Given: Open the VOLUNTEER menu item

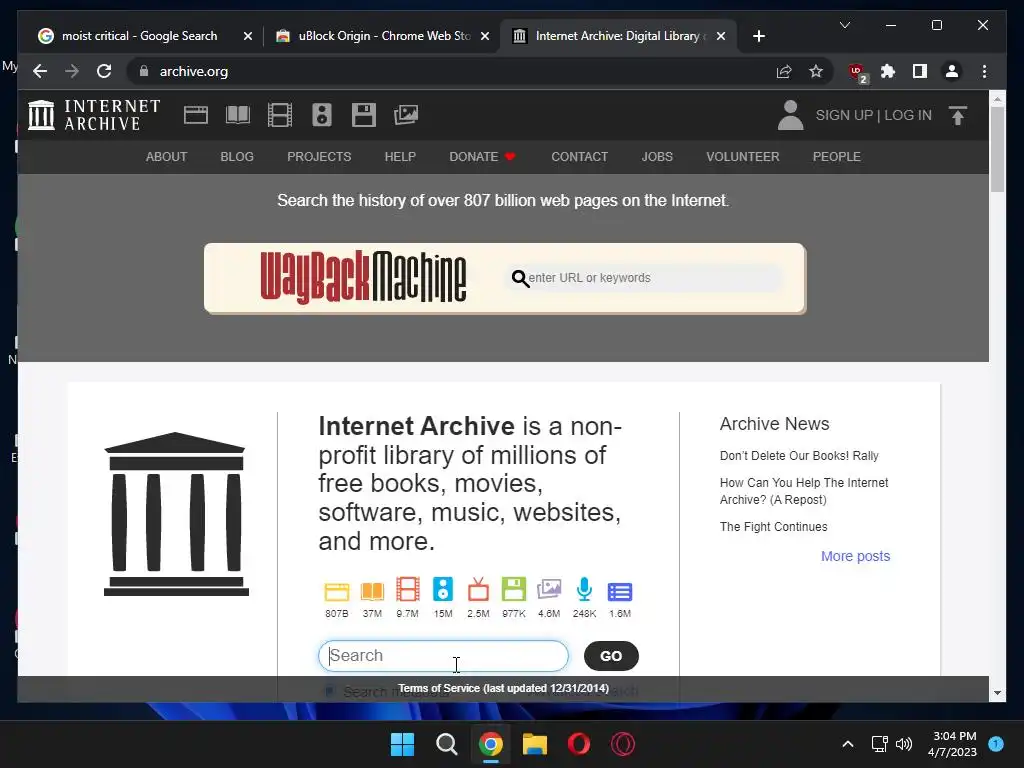Looking at the screenshot, I should point(743,157).
